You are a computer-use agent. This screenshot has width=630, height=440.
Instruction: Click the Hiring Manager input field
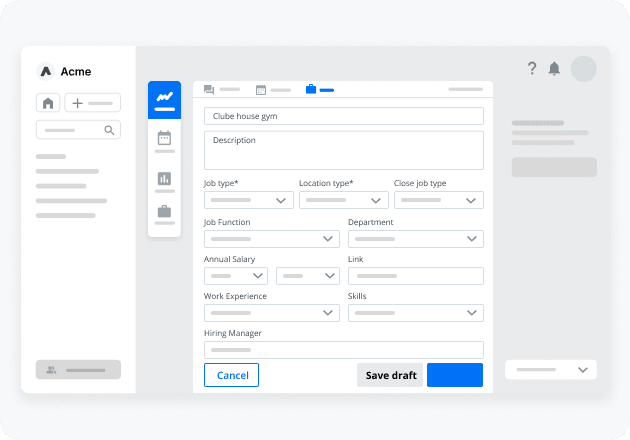pyautogui.click(x=344, y=350)
